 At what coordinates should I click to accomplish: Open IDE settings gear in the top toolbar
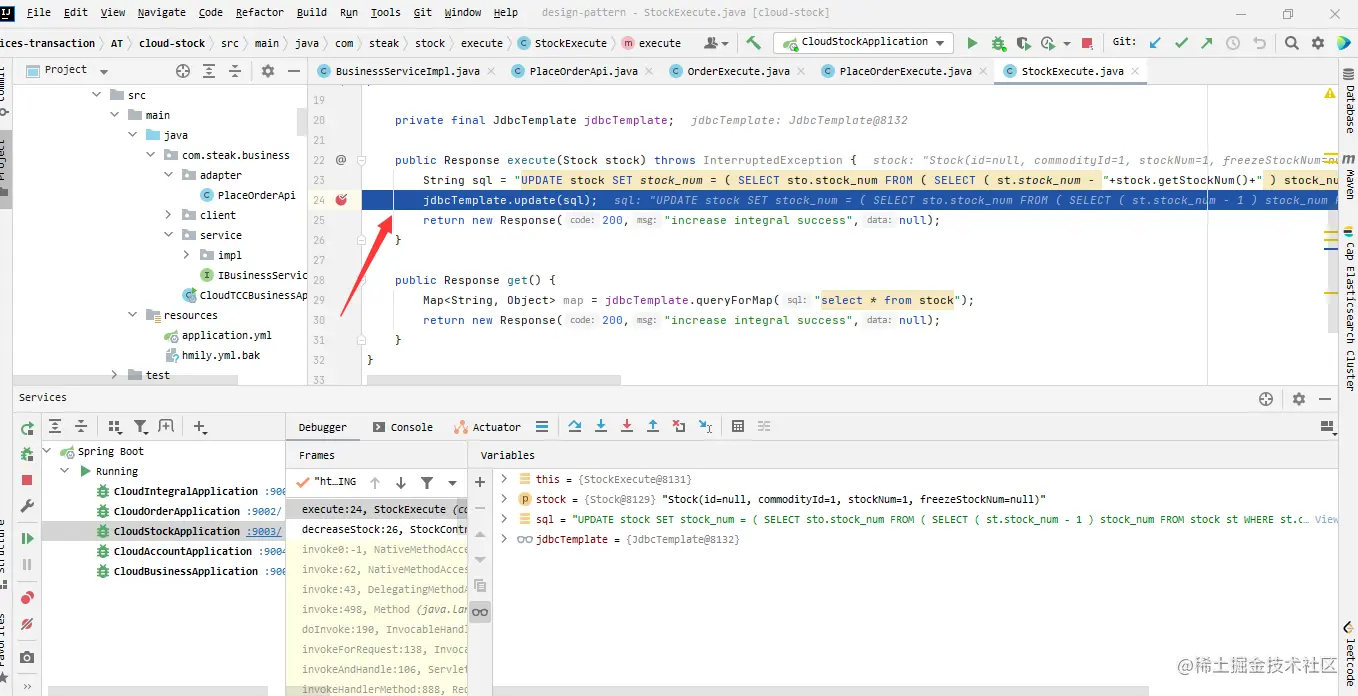(x=1318, y=43)
